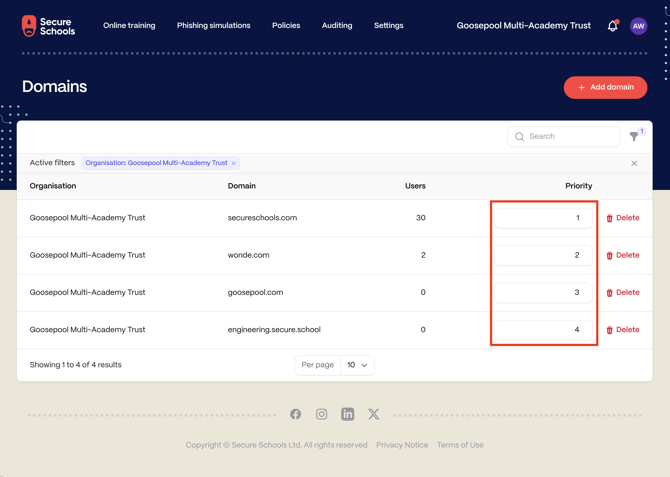Viewport: 670px width, 477px height.
Task: Click the Secure Schools logo
Action: [x=48, y=26]
